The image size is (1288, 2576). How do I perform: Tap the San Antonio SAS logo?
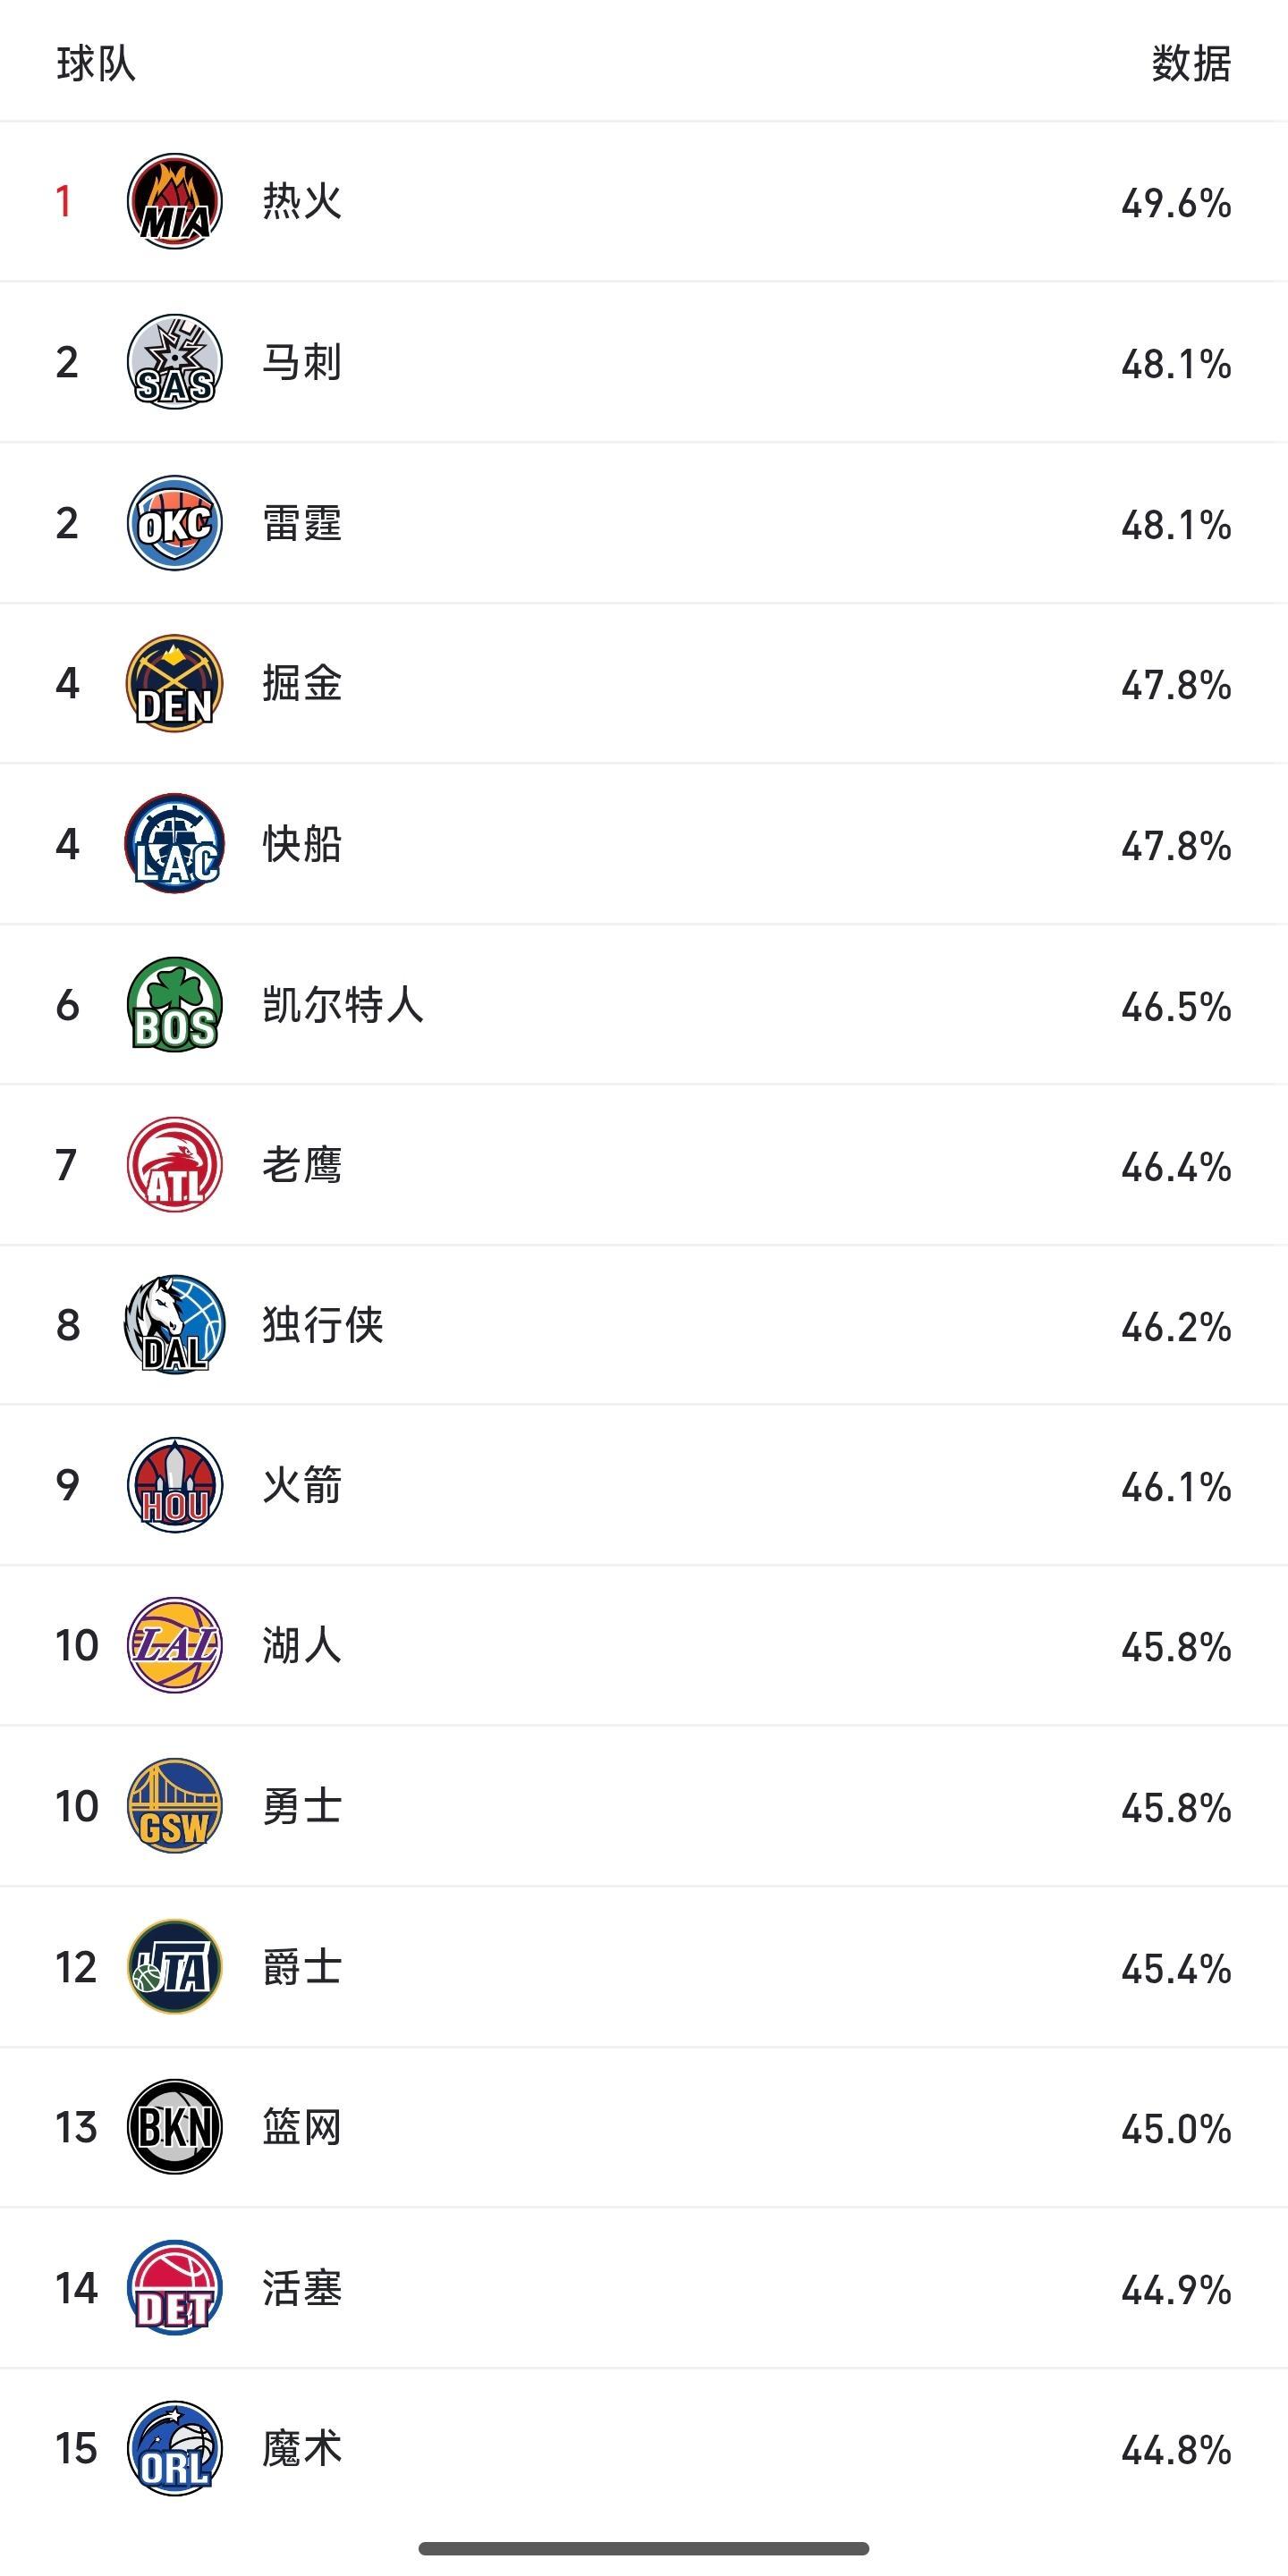pos(175,362)
